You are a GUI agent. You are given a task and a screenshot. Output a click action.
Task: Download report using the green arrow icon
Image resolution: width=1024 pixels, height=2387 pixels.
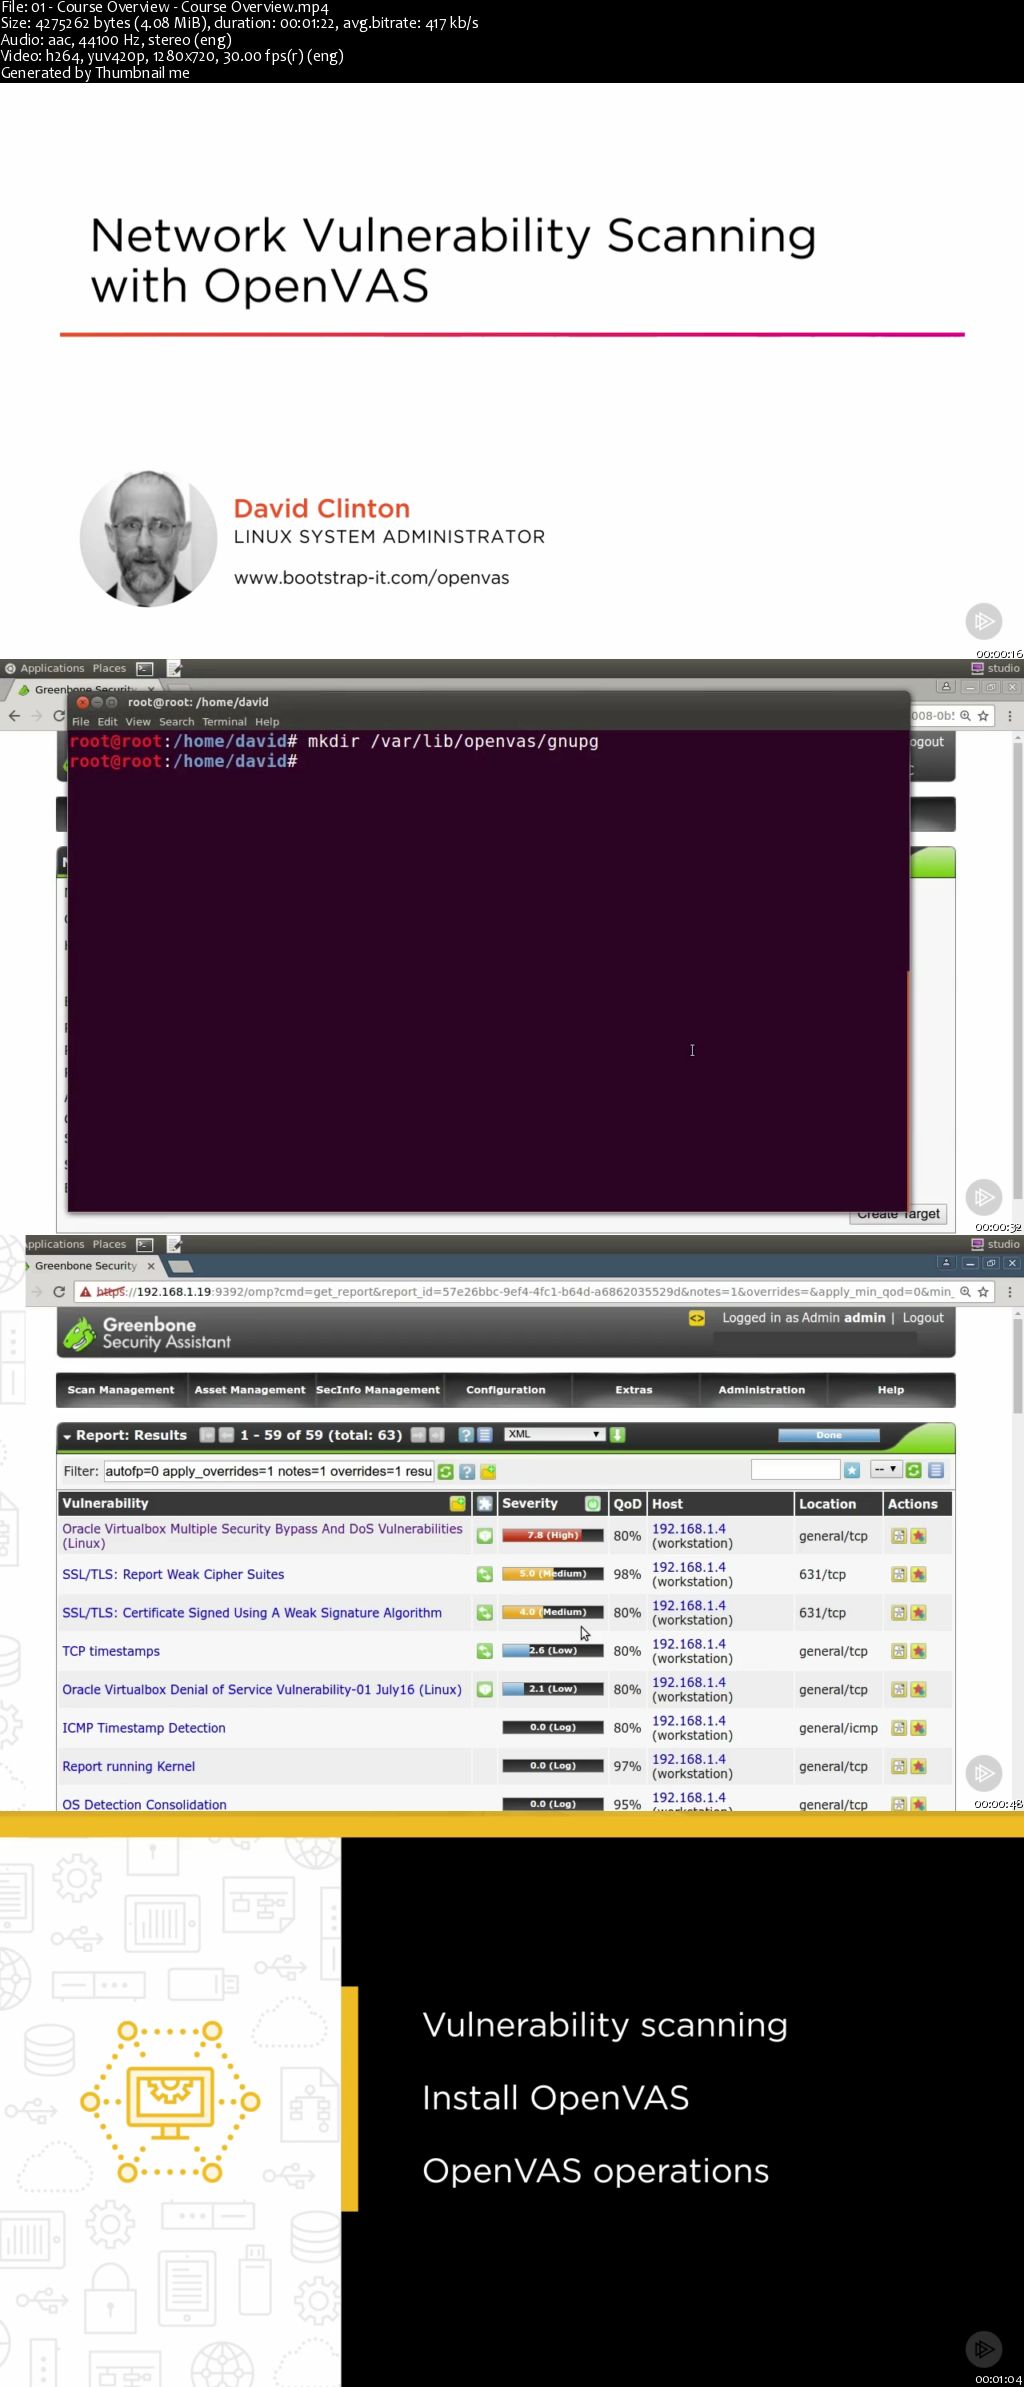point(618,1435)
